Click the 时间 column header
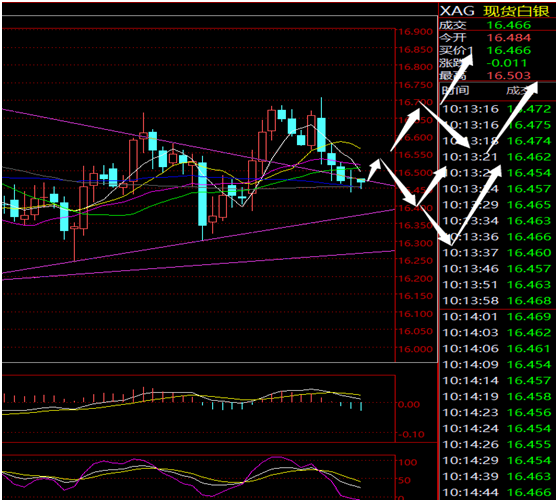 tap(455, 90)
